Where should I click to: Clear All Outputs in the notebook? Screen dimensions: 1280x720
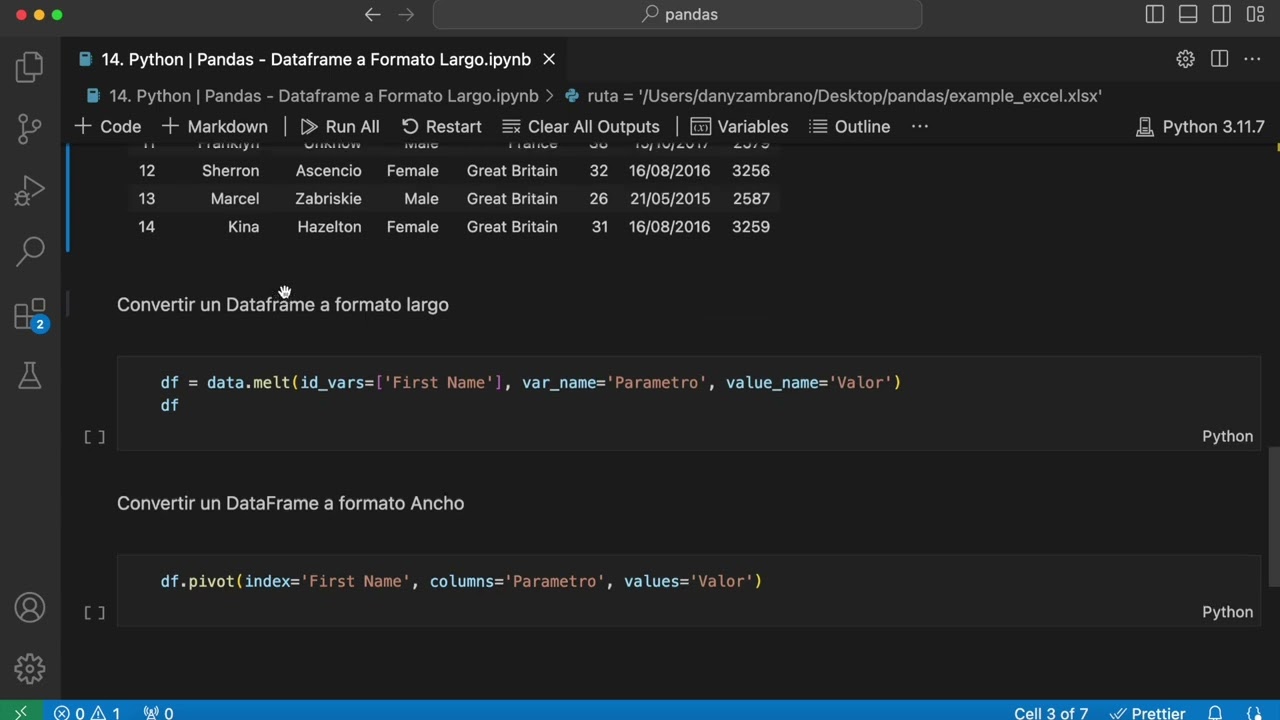[581, 126]
